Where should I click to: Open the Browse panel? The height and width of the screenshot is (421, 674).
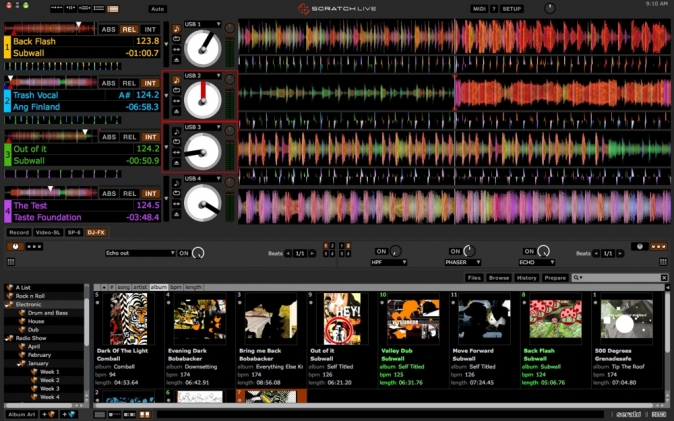[x=499, y=278]
